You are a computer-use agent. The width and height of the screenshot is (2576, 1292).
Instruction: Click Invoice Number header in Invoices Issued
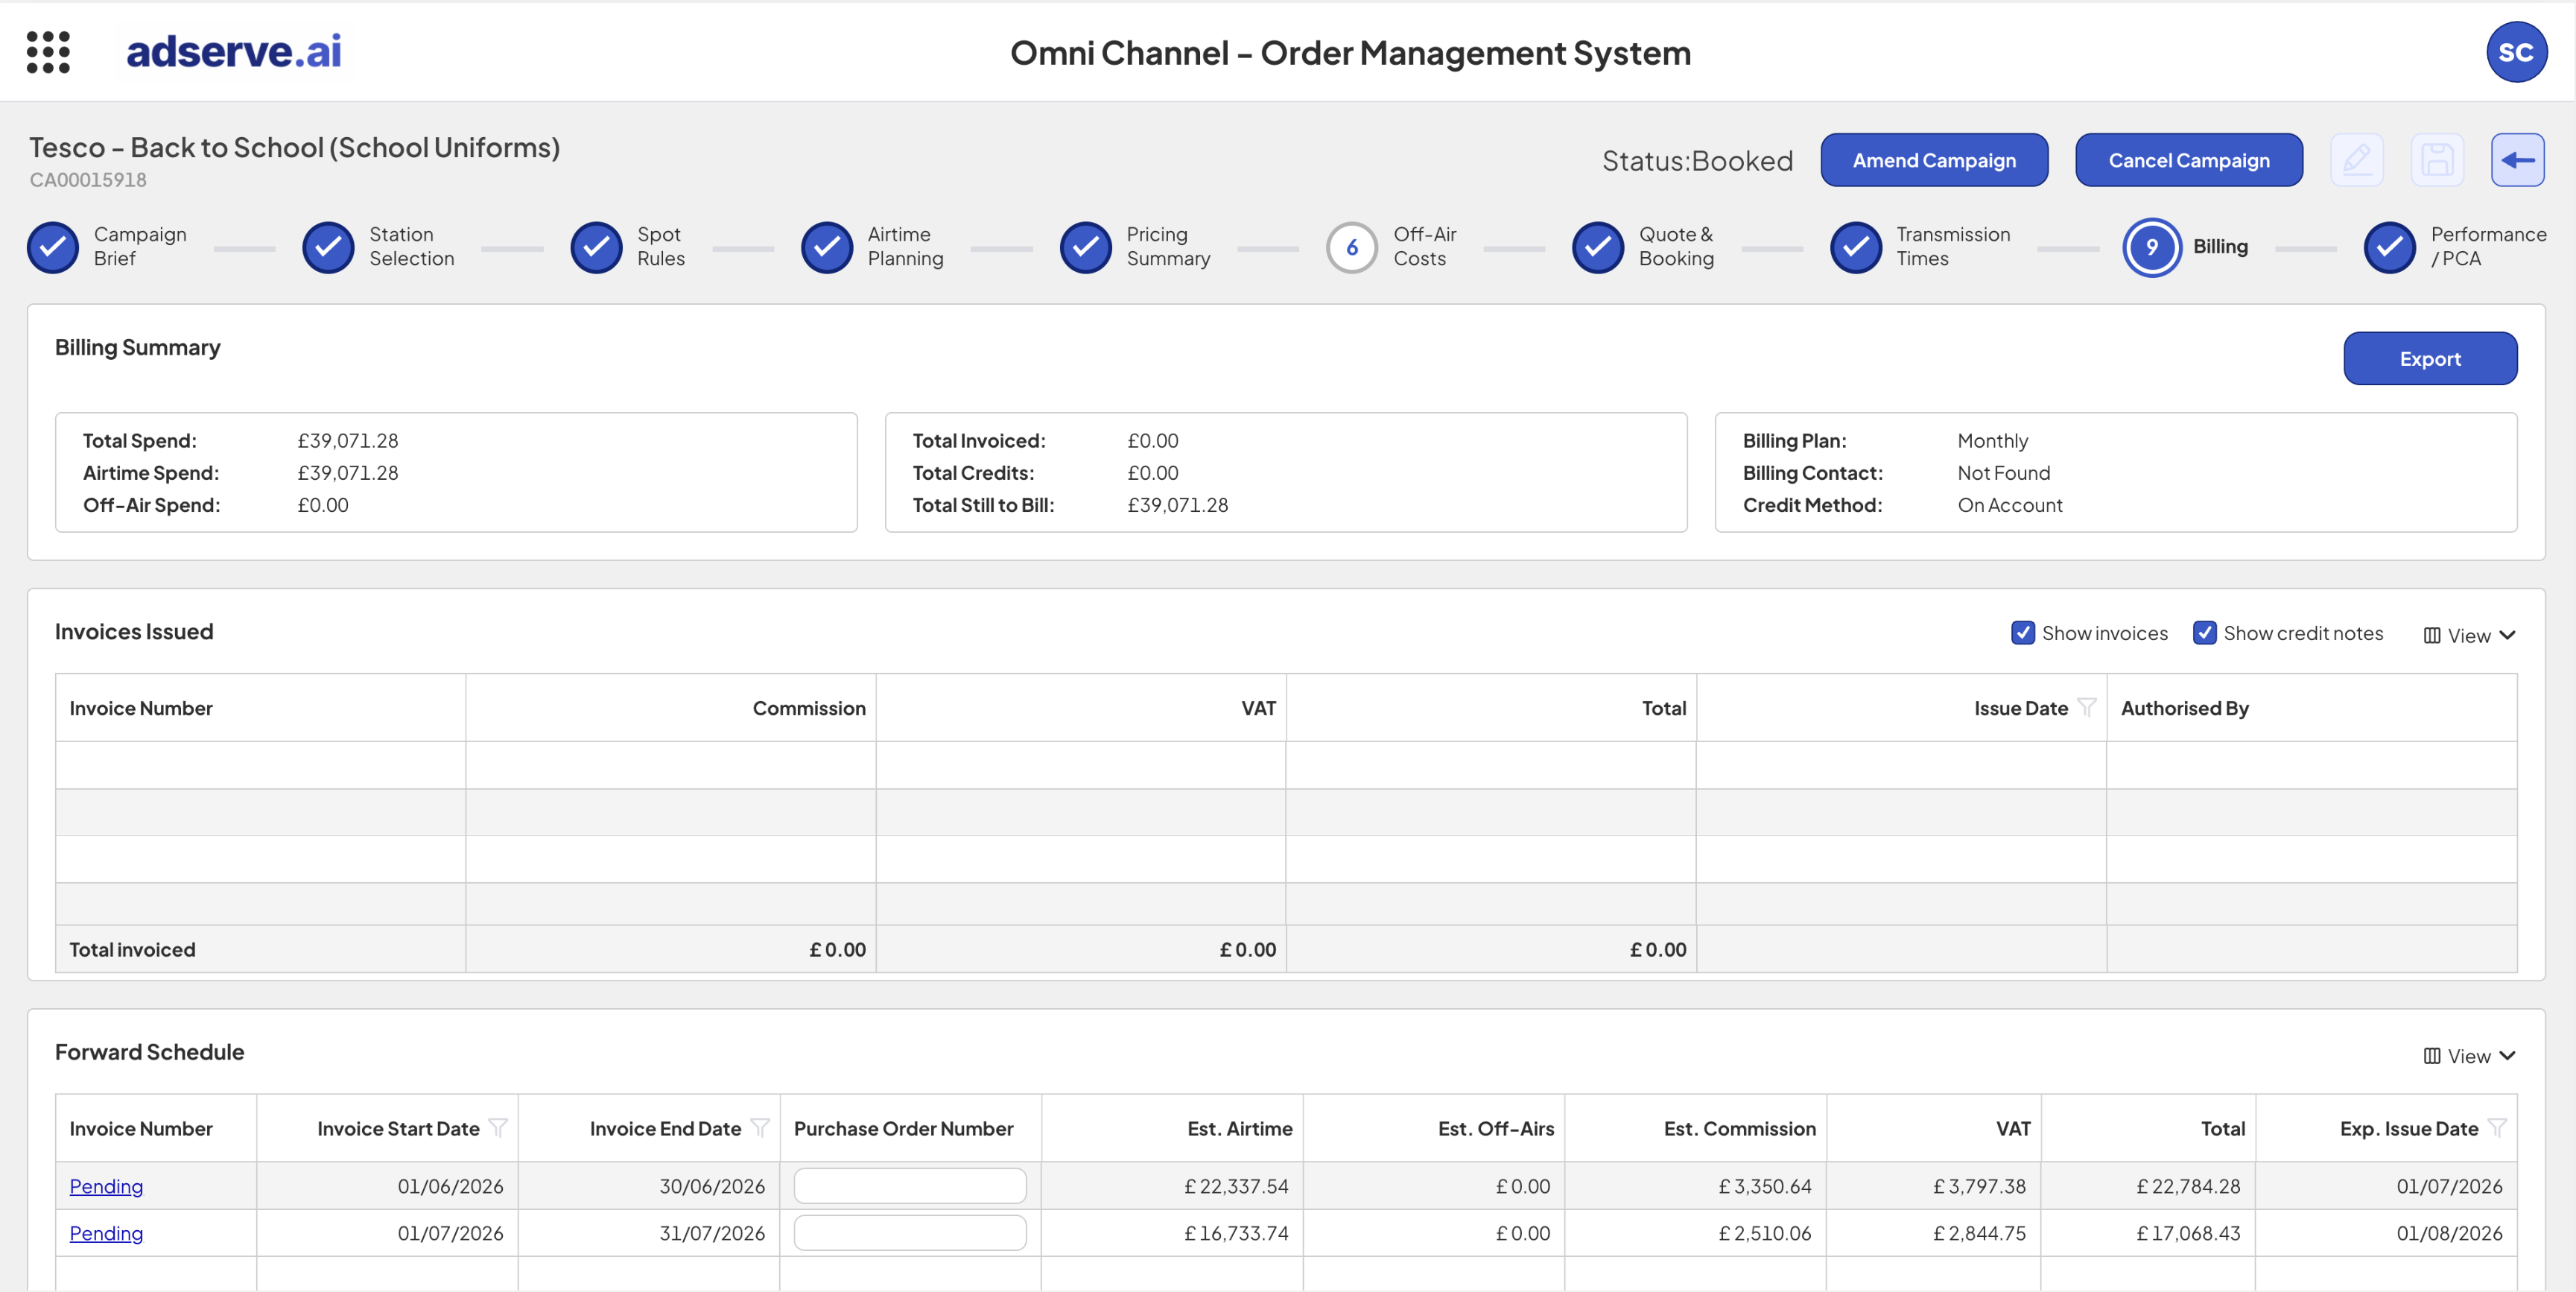pos(141,708)
